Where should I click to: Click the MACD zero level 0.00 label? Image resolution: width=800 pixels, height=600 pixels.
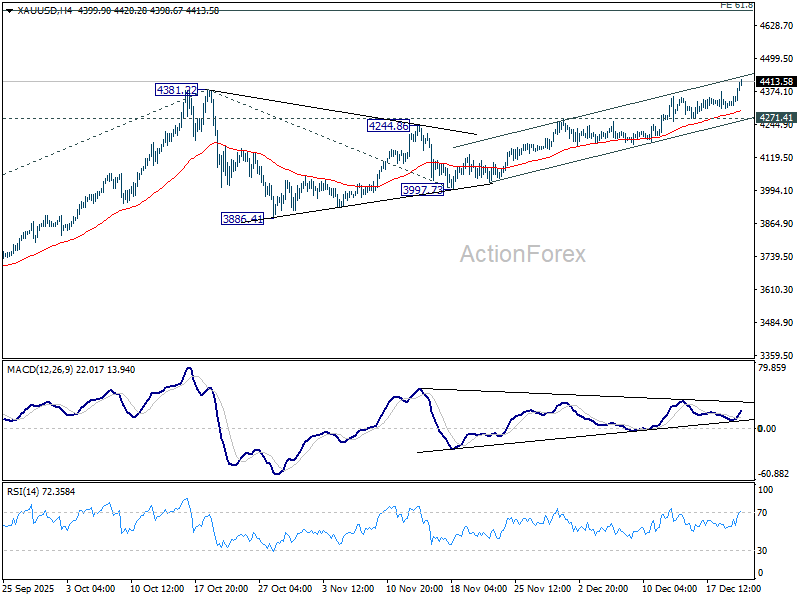pos(767,429)
